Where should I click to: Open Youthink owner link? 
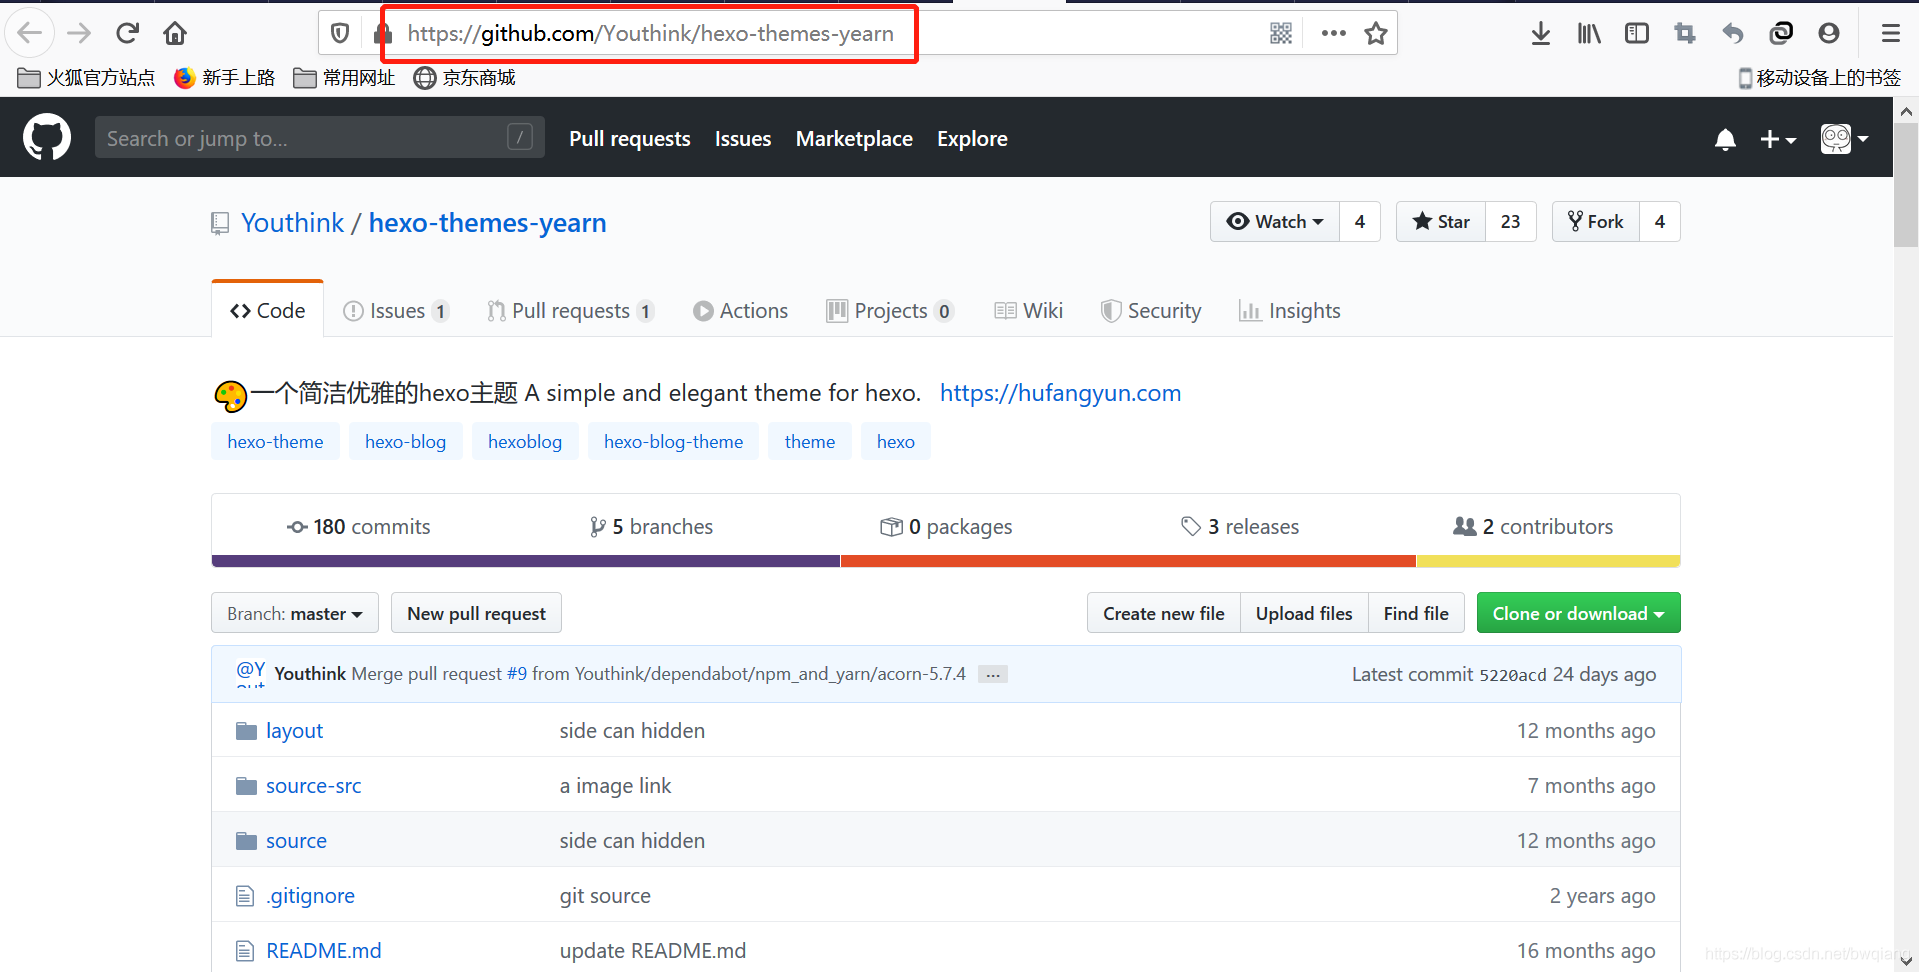292,223
